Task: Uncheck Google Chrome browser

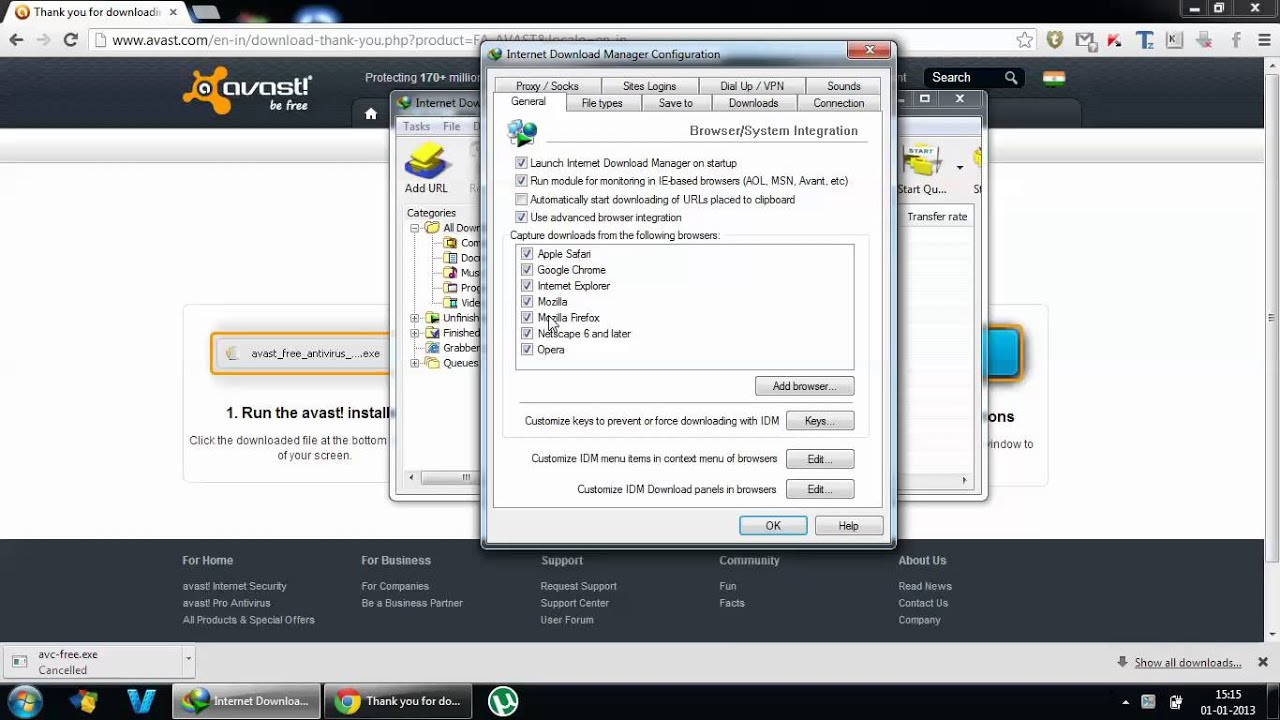Action: (527, 270)
